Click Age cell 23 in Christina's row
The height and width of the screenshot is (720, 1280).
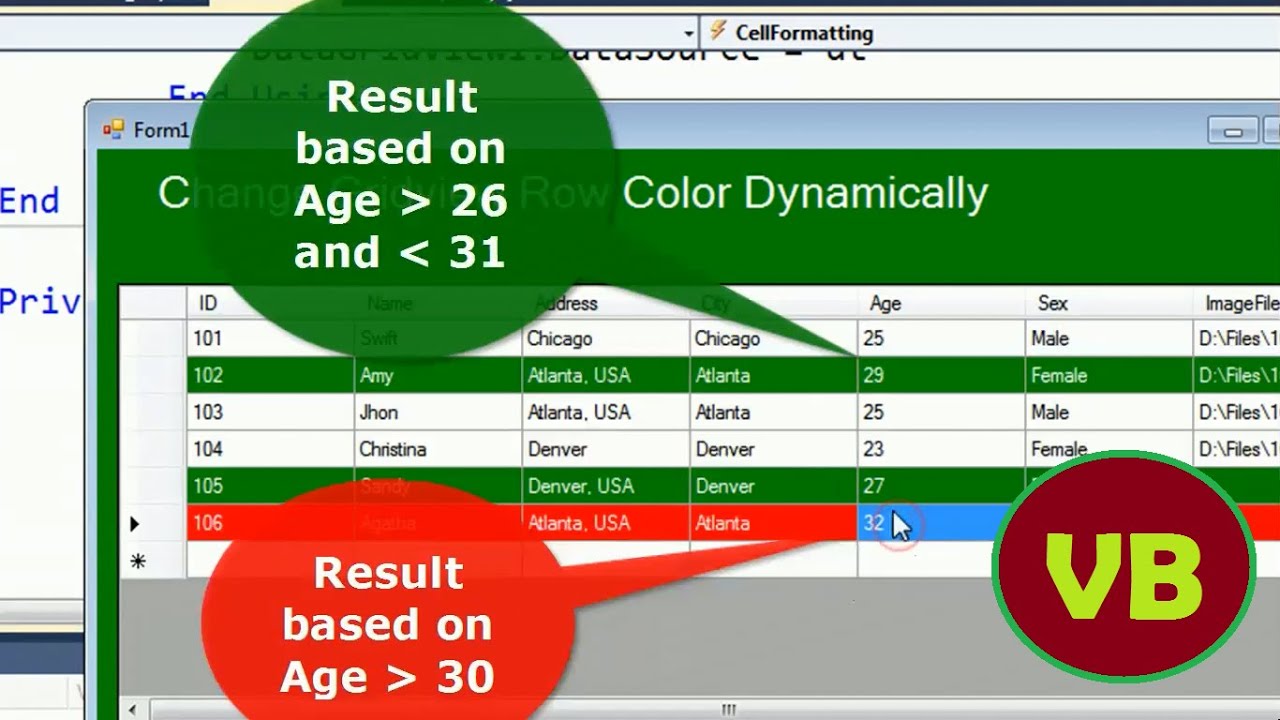941,450
